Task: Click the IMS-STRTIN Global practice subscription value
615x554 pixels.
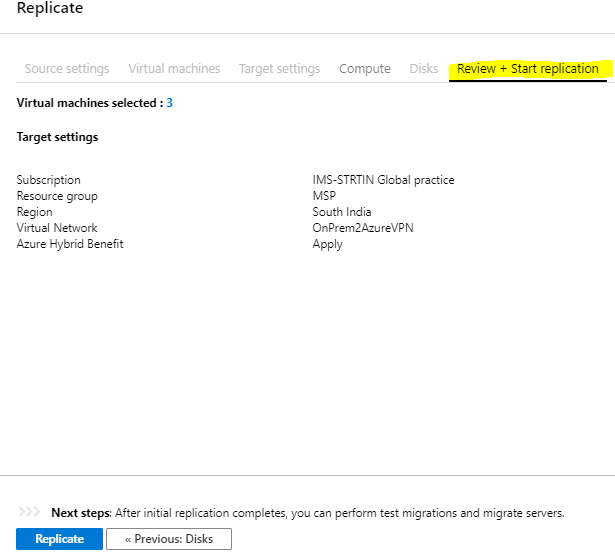Action: [383, 180]
